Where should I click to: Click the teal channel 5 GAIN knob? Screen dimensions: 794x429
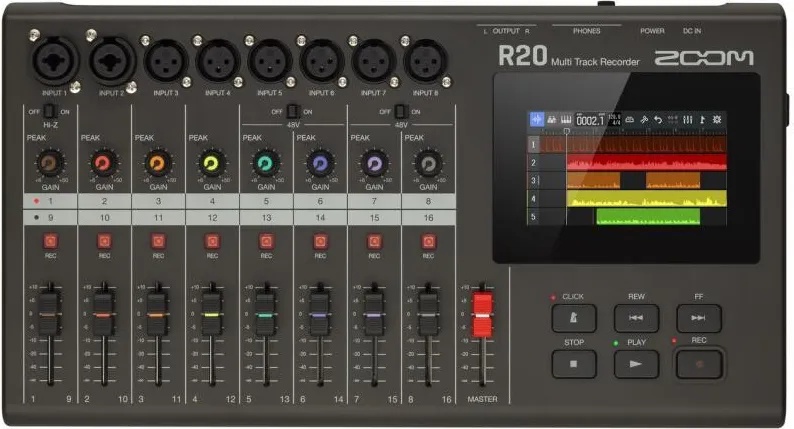point(266,163)
